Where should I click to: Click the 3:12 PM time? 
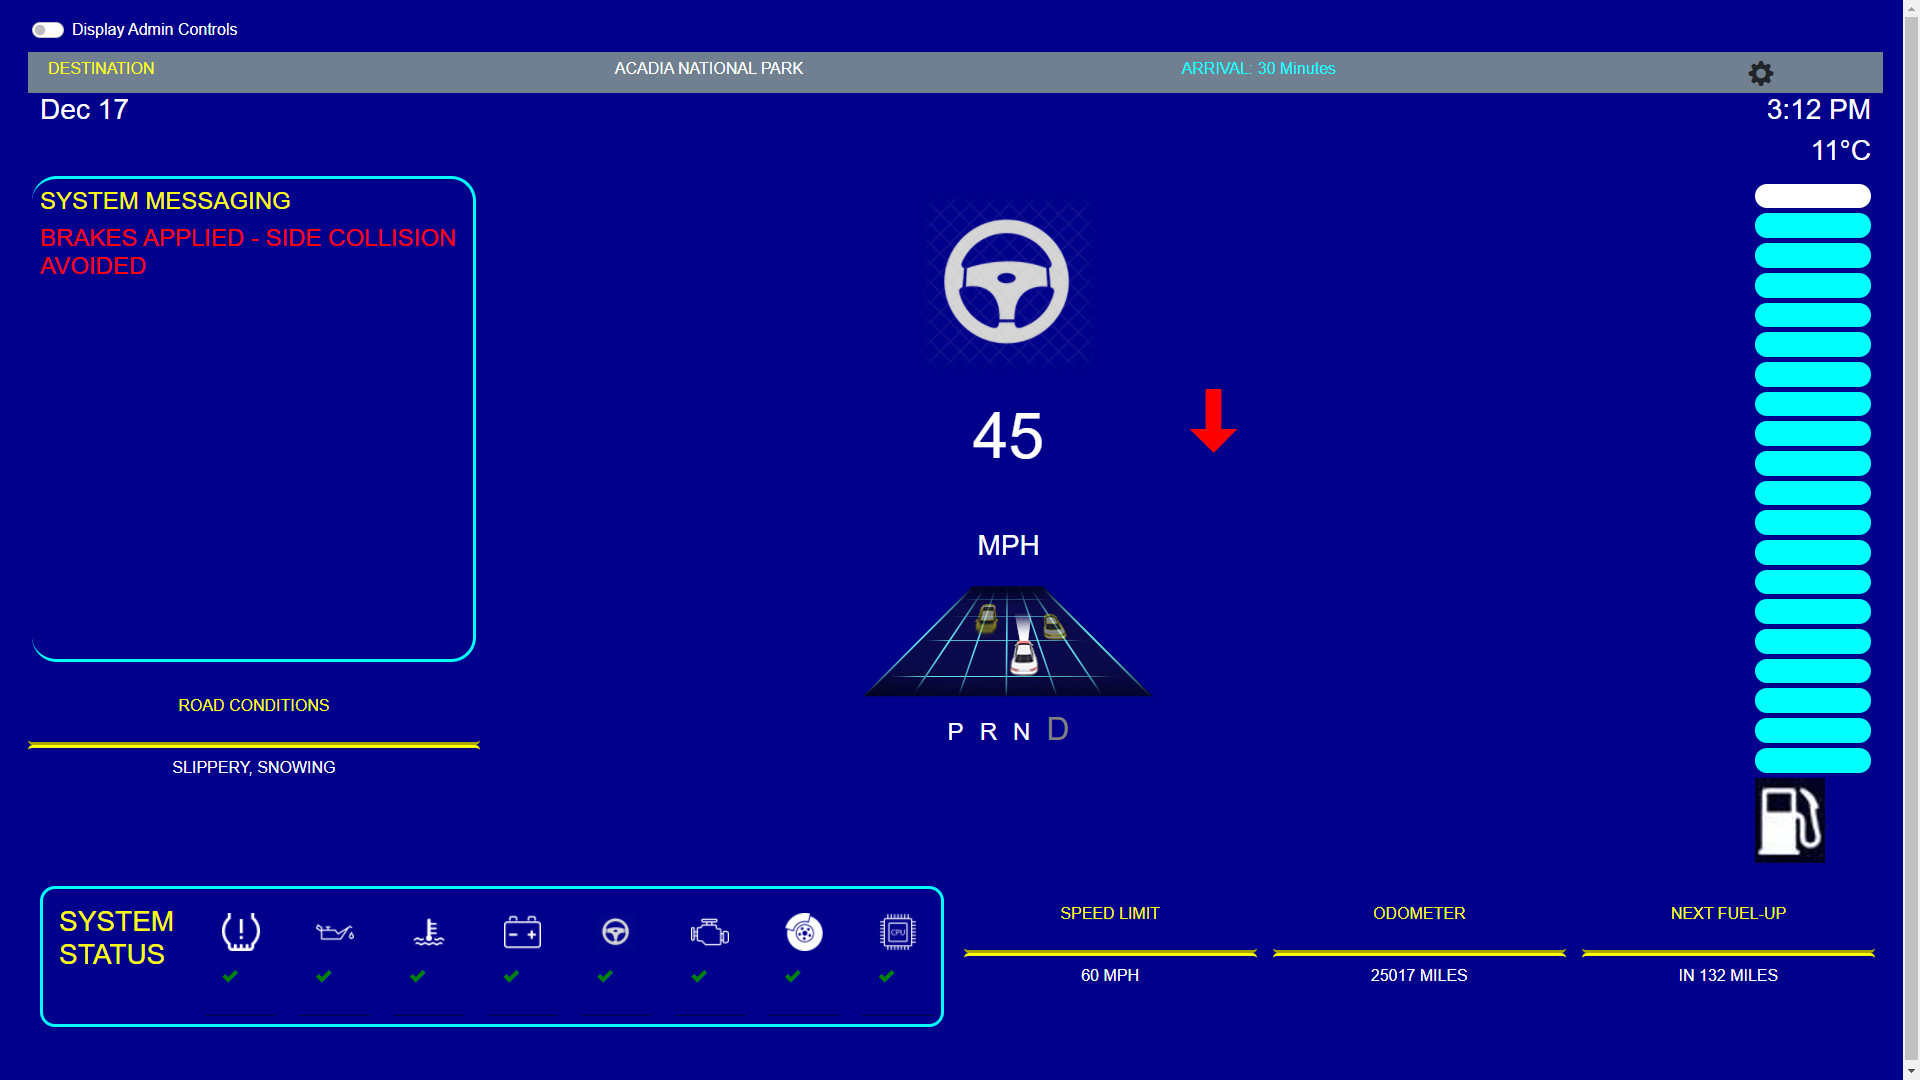[x=1818, y=110]
